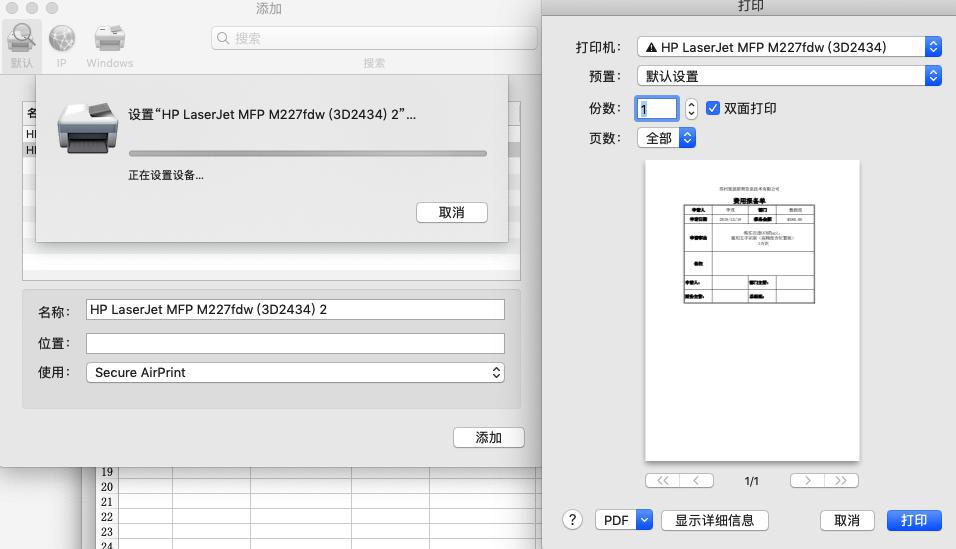The width and height of the screenshot is (956, 549).
Task: Click the printer name (名称) field
Action: [x=295, y=309]
